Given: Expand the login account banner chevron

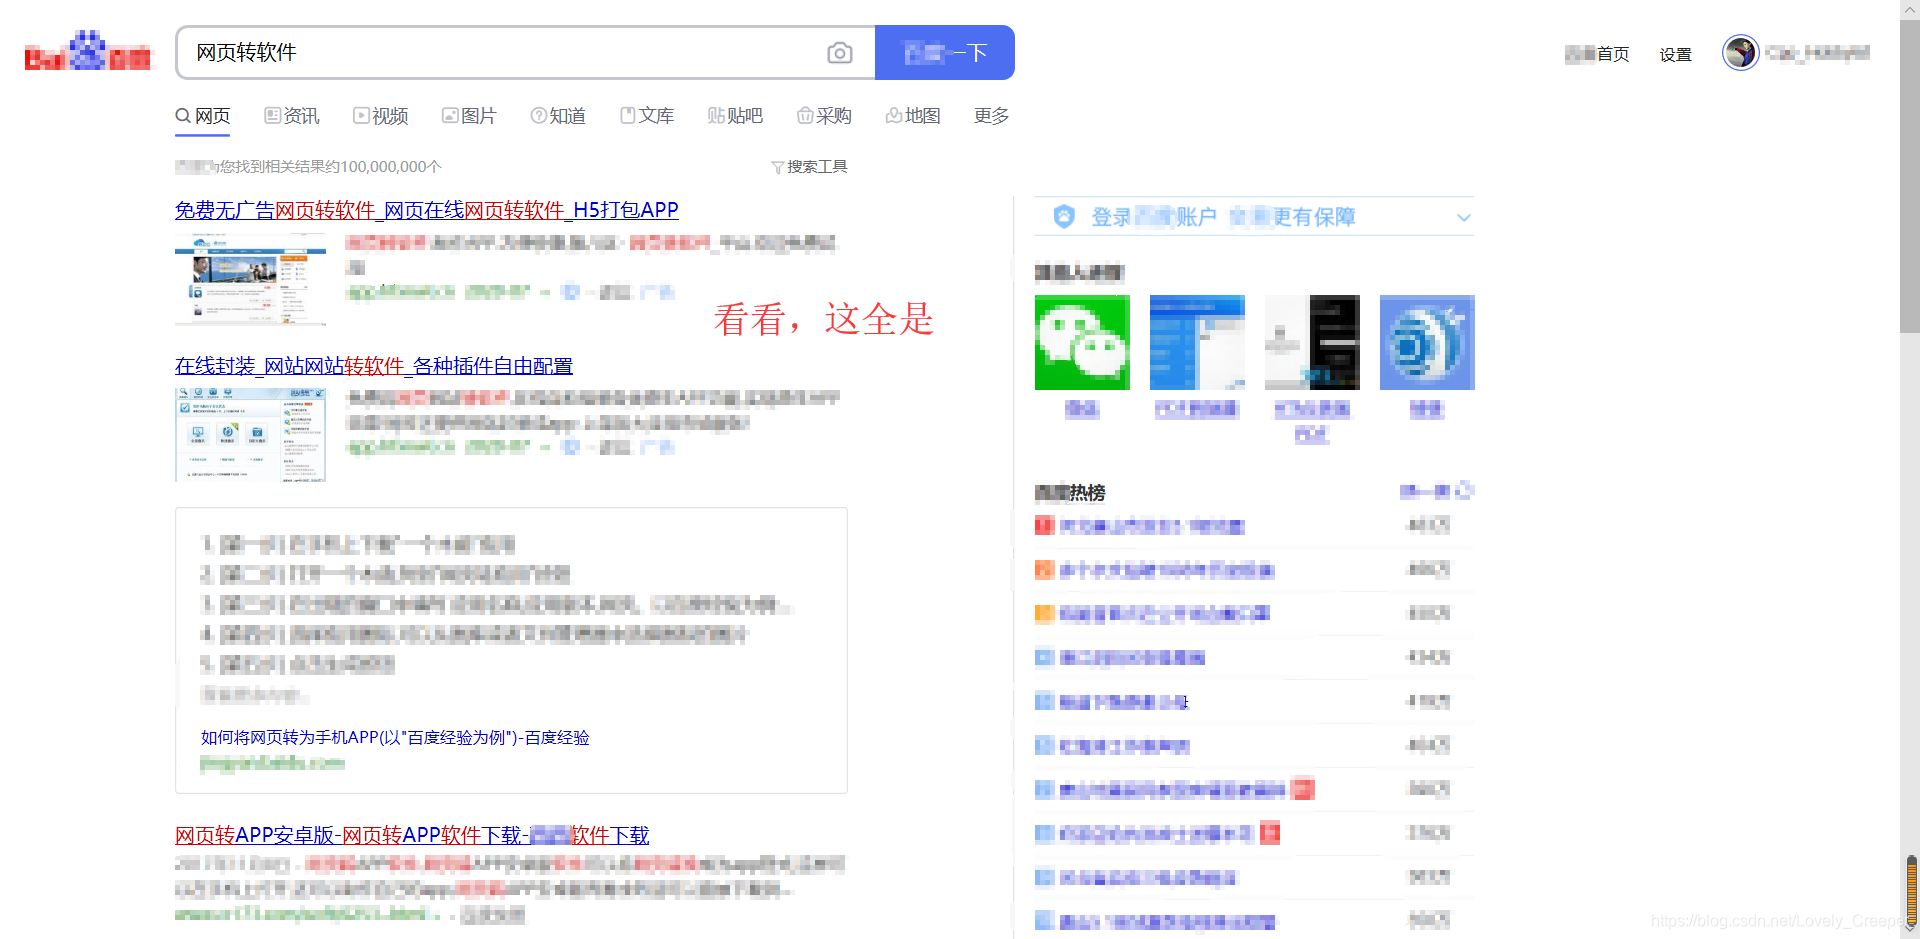Looking at the screenshot, I should tap(1464, 217).
